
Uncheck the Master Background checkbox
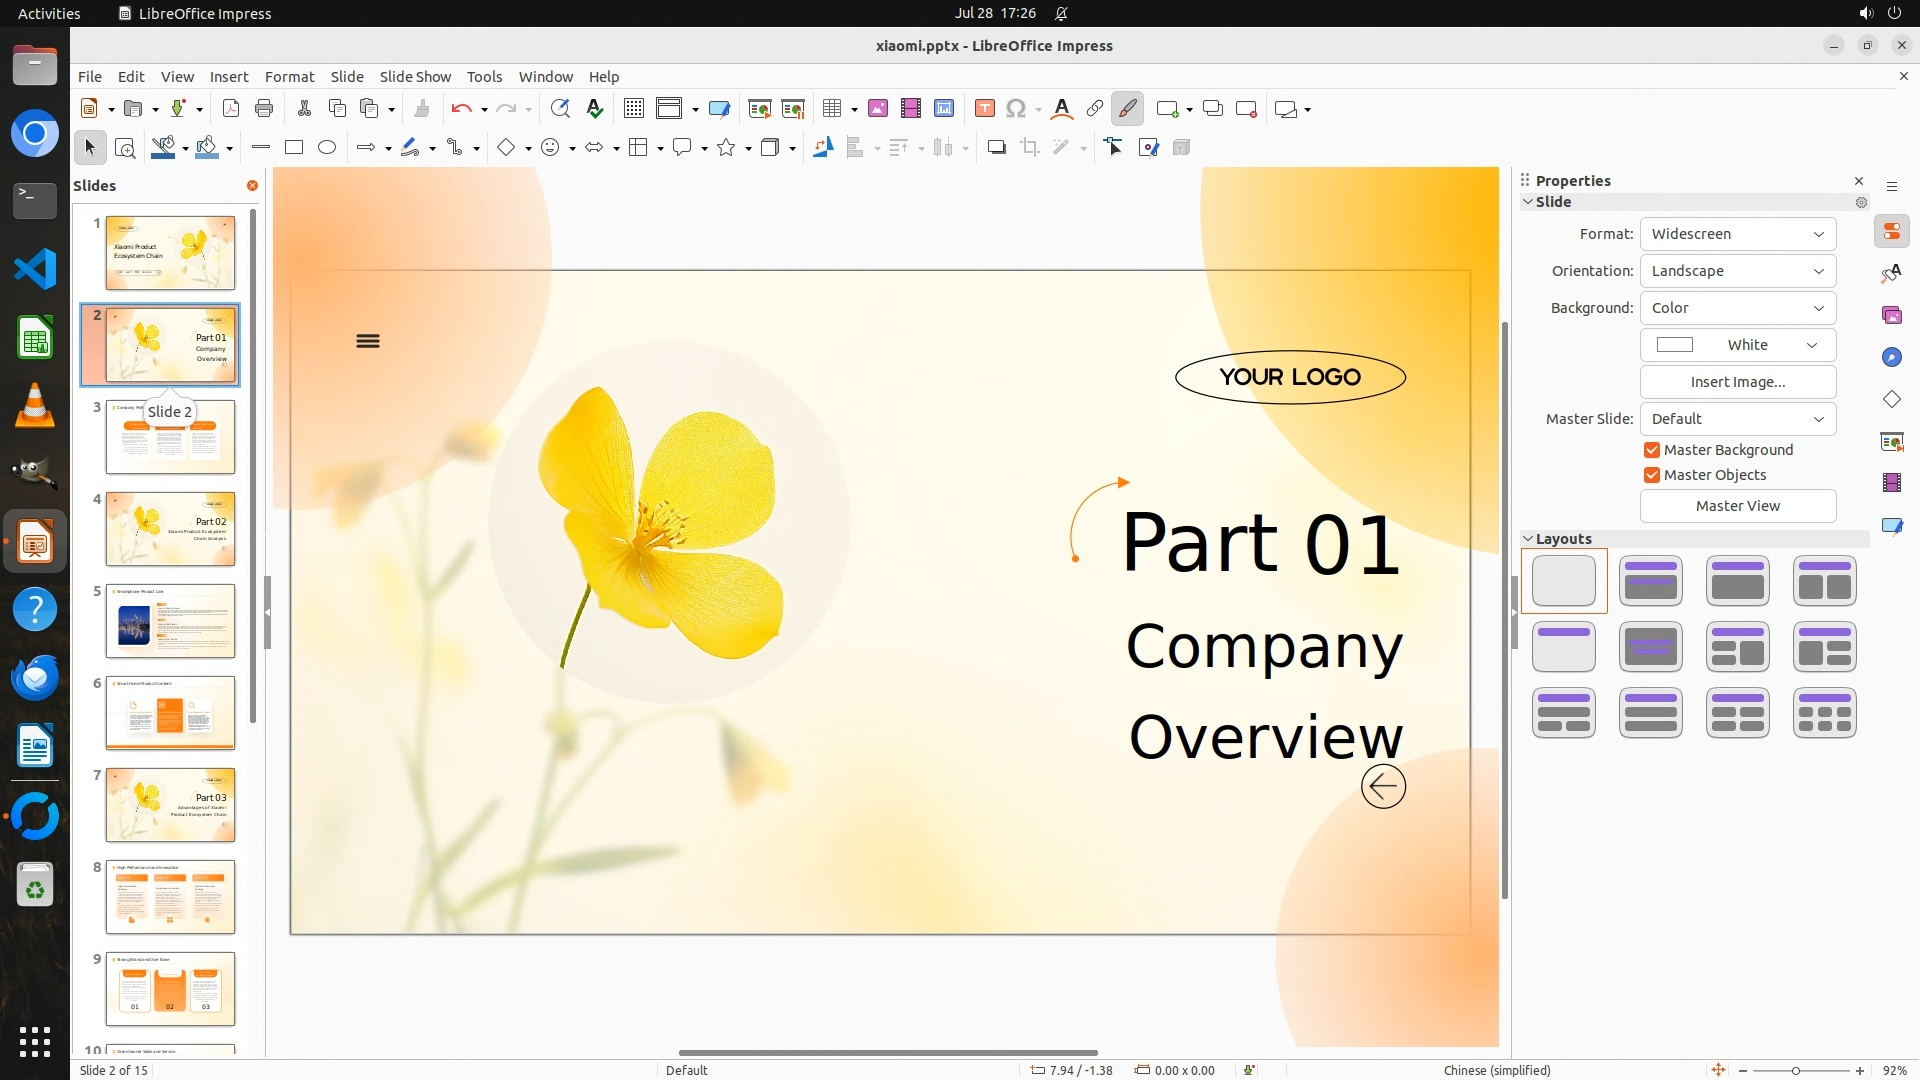pyautogui.click(x=1652, y=450)
